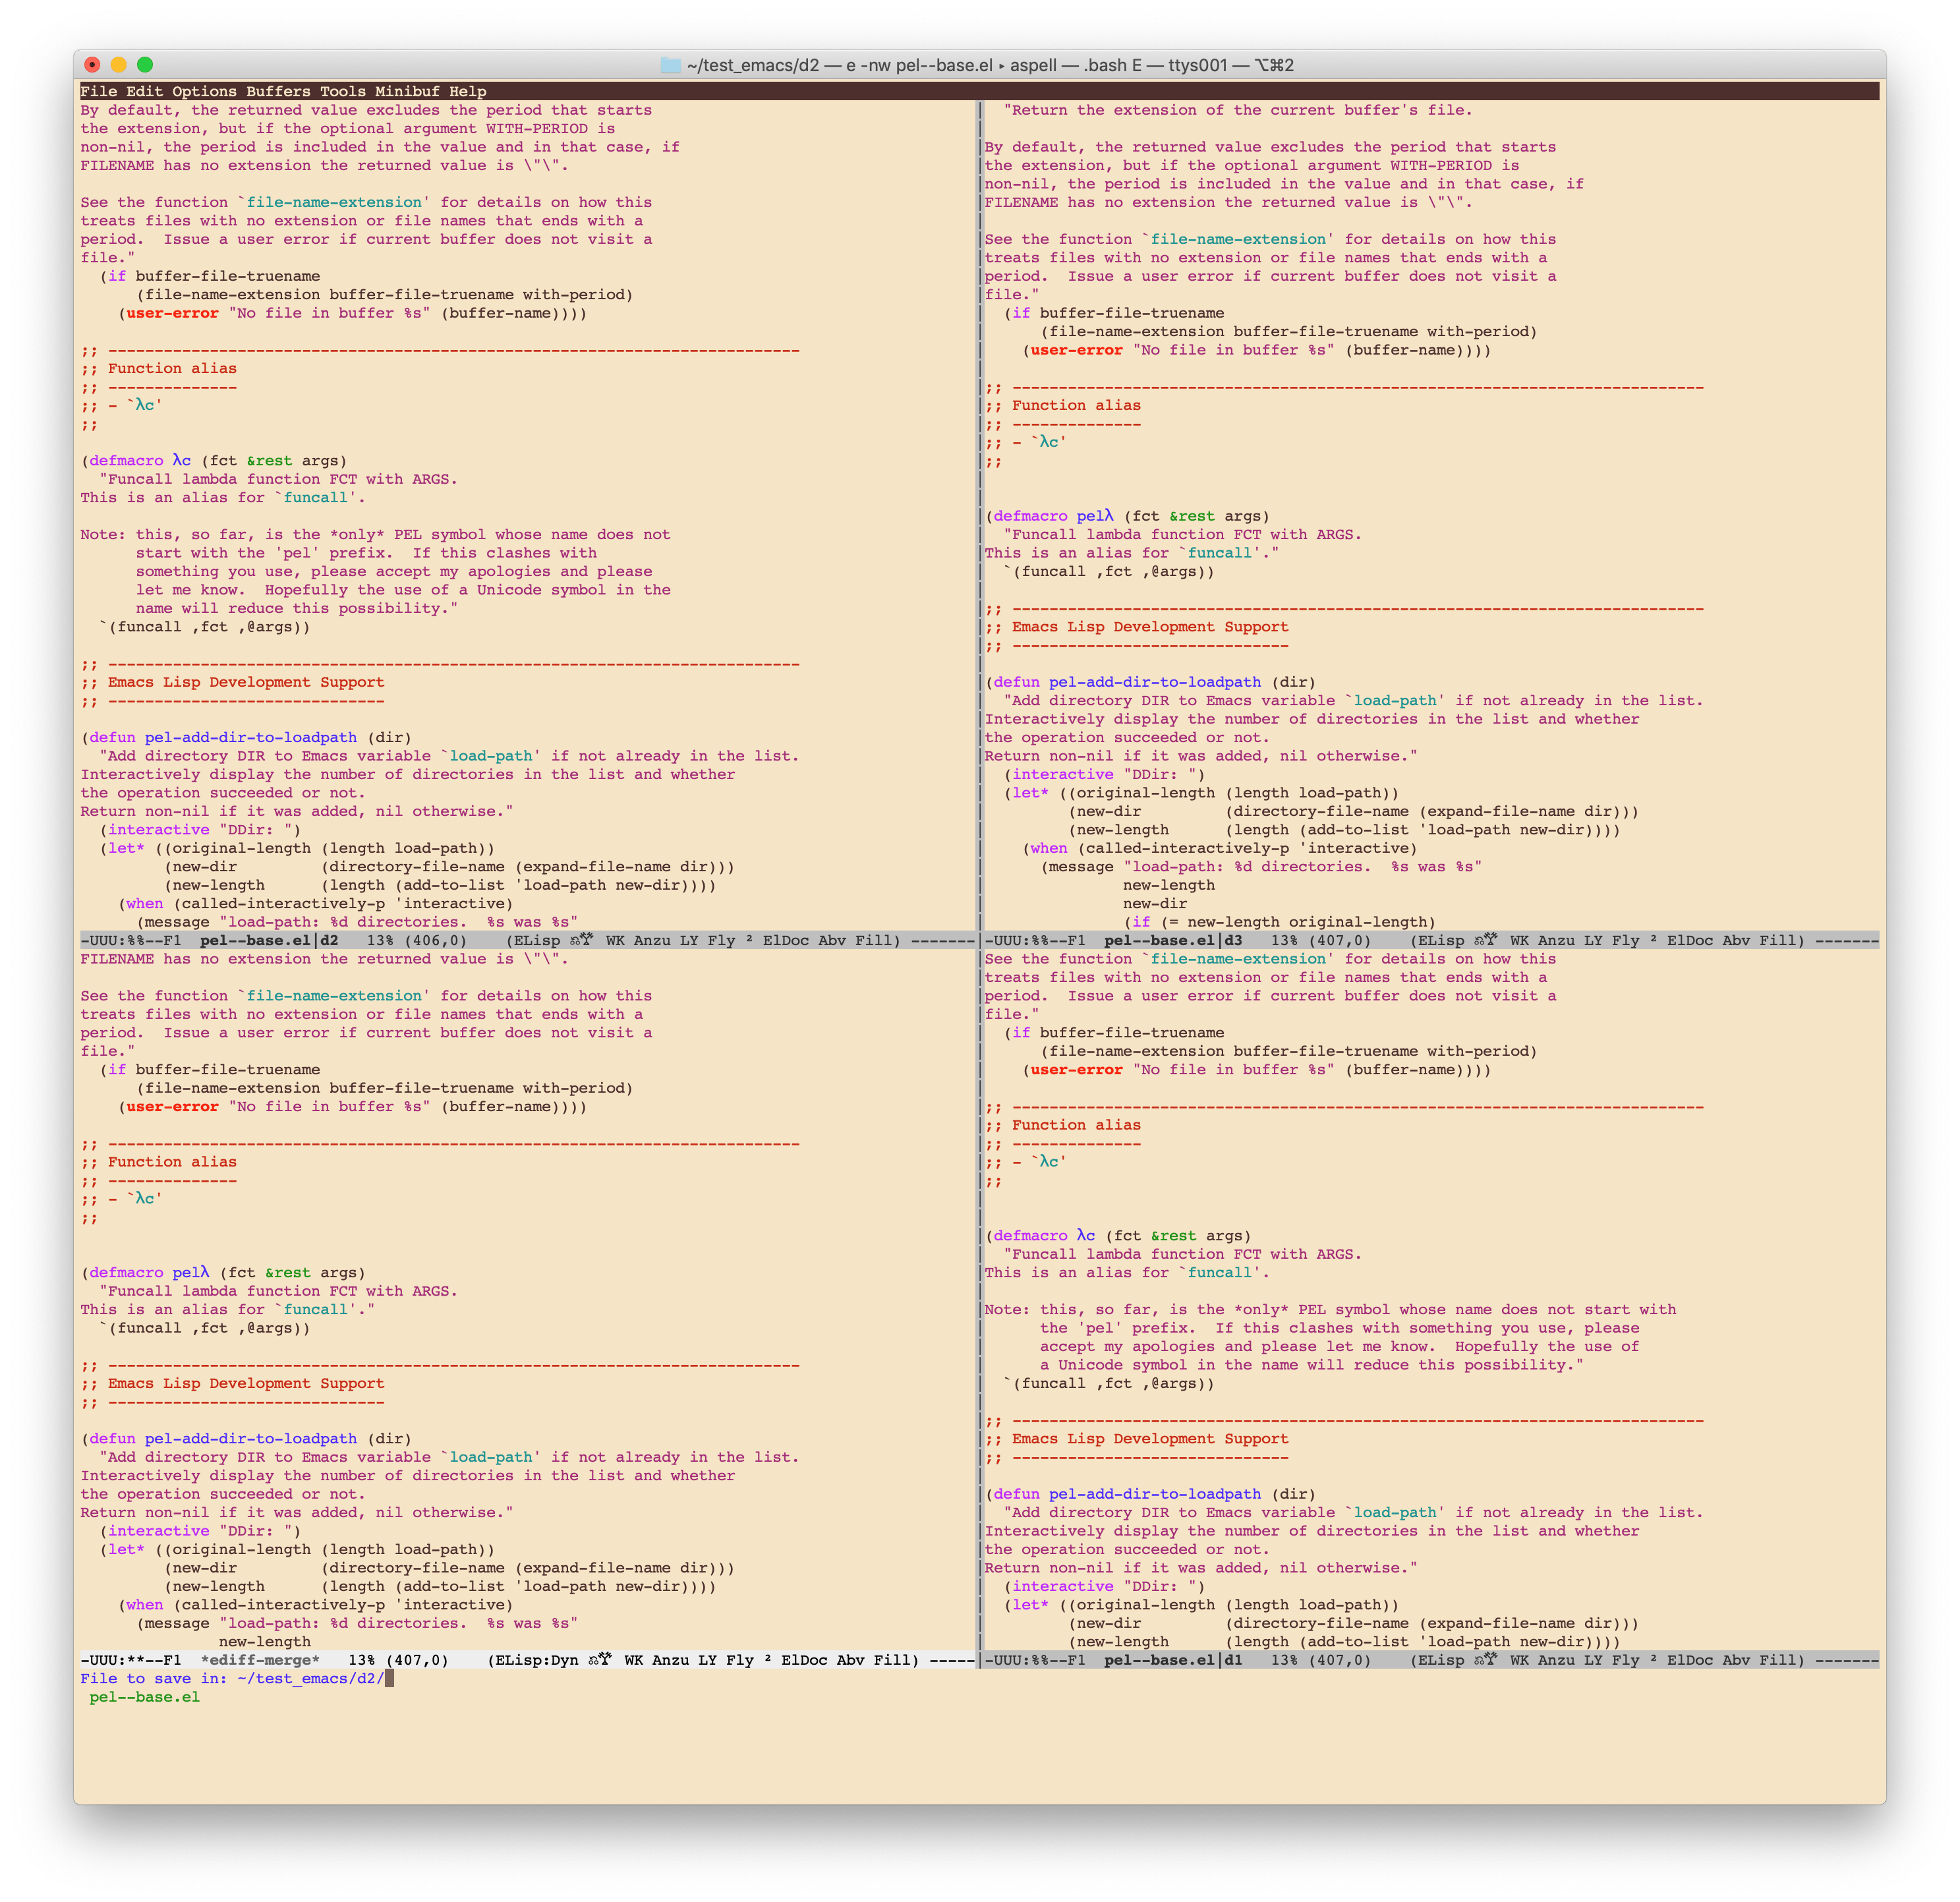1960x1902 pixels.
Task: Click the glyph icon in the d2 mode line
Action: coord(582,940)
